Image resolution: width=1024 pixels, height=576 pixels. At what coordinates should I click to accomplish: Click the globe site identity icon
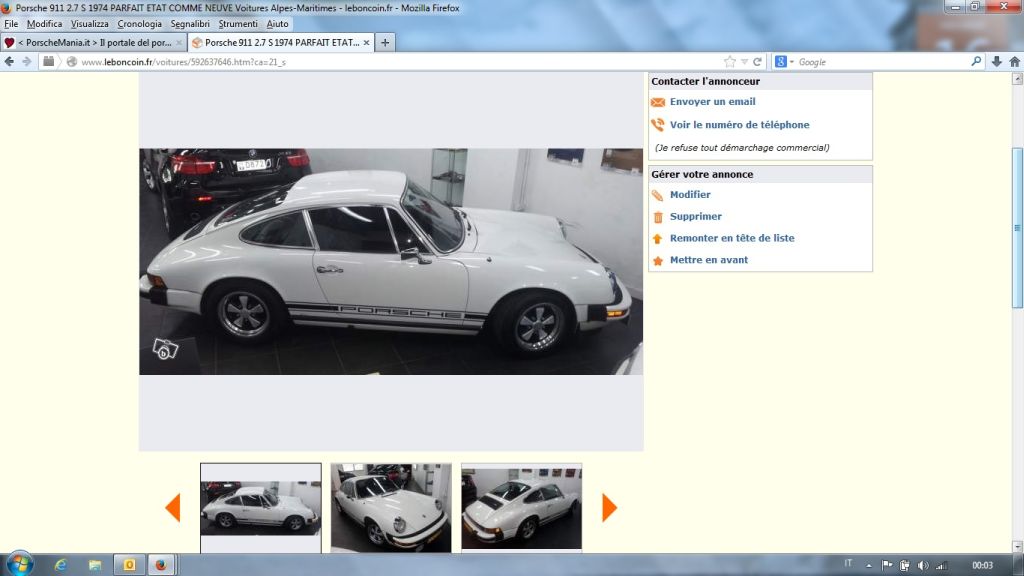pyautogui.click(x=72, y=61)
